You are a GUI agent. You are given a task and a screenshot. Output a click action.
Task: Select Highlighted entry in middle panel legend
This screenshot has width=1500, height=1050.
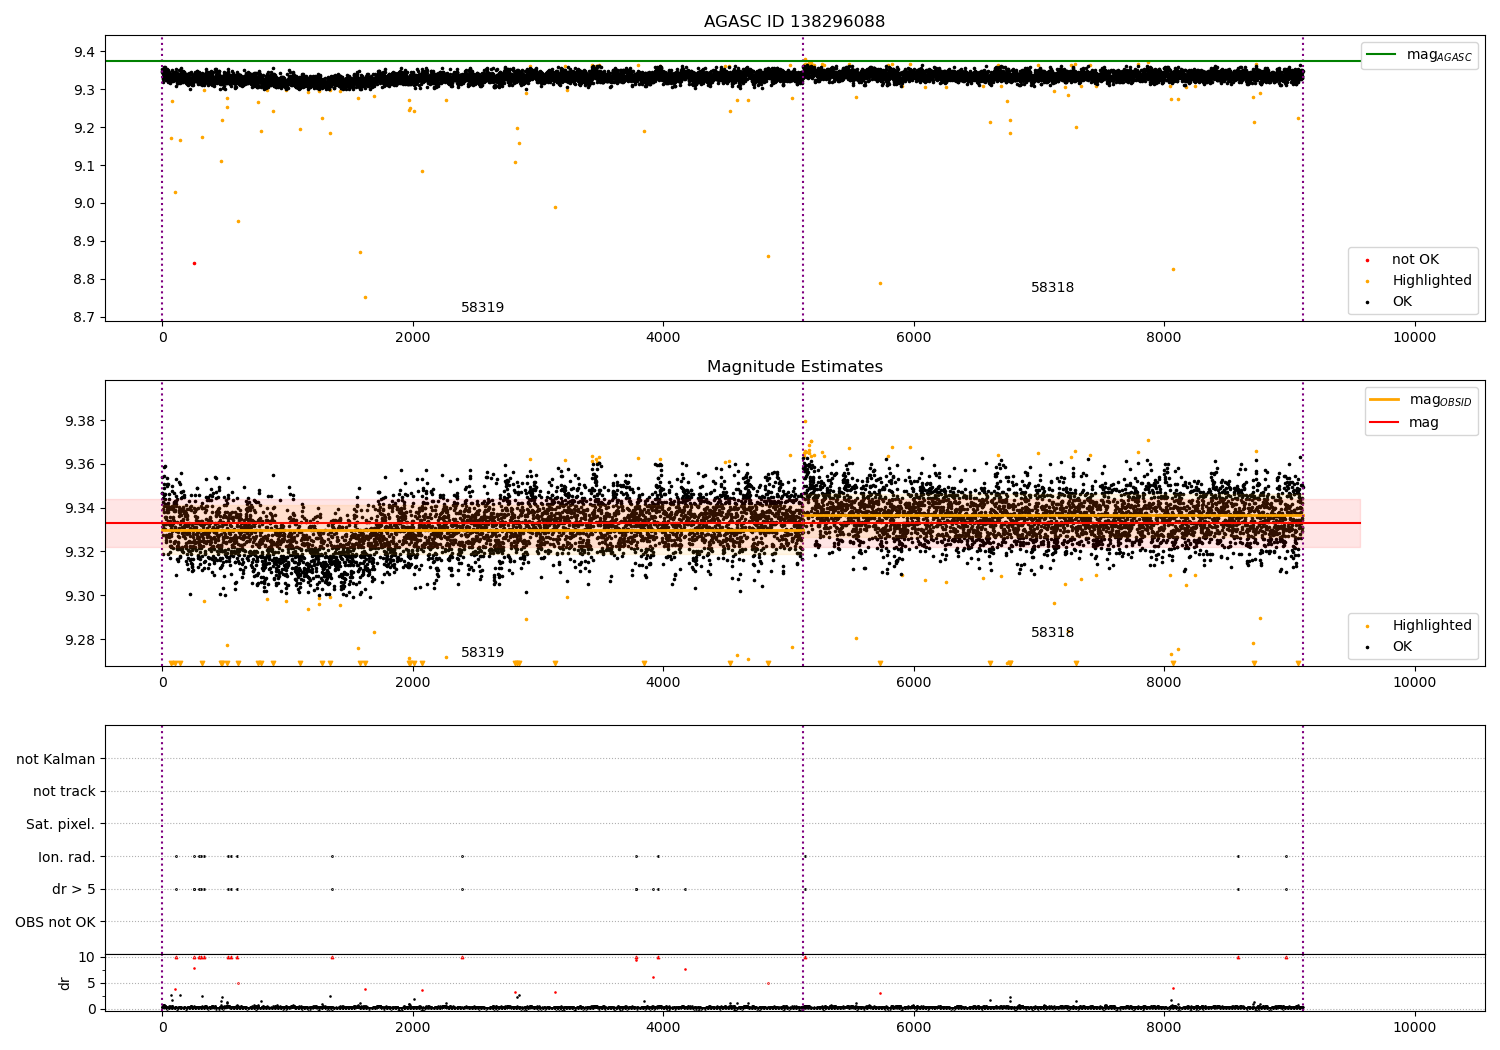(1432, 626)
